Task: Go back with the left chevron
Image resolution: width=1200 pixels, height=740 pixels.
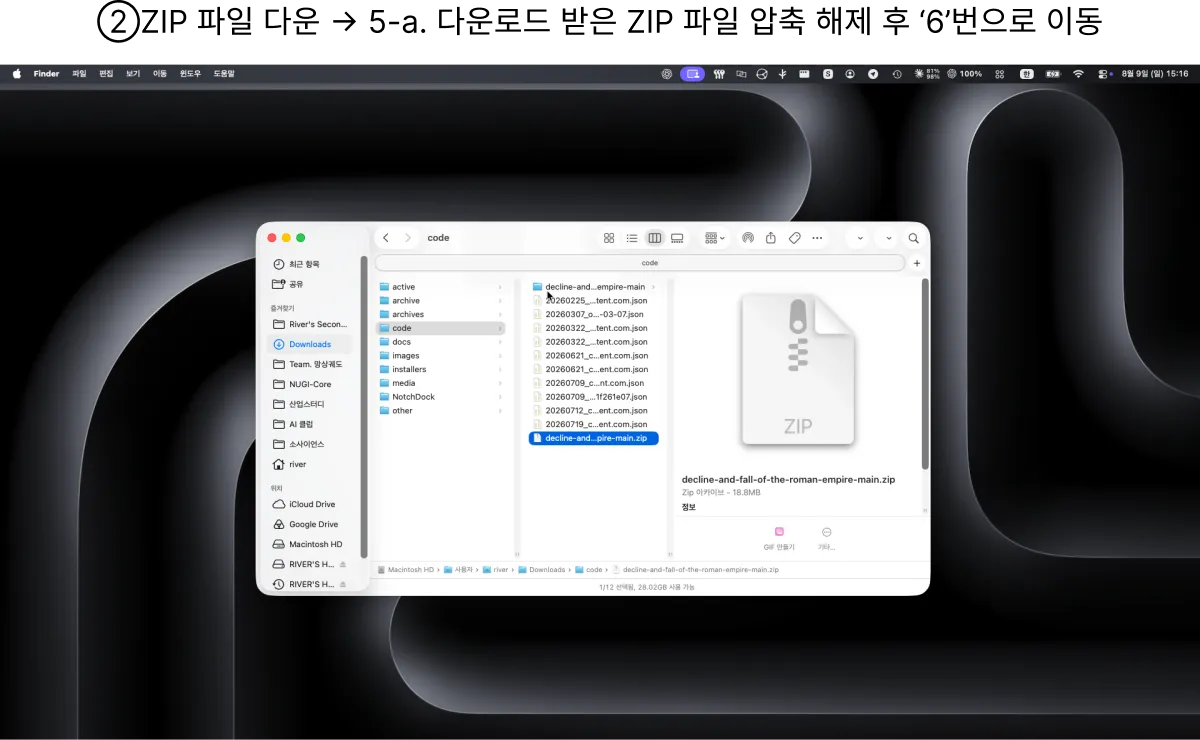Action: pos(386,238)
